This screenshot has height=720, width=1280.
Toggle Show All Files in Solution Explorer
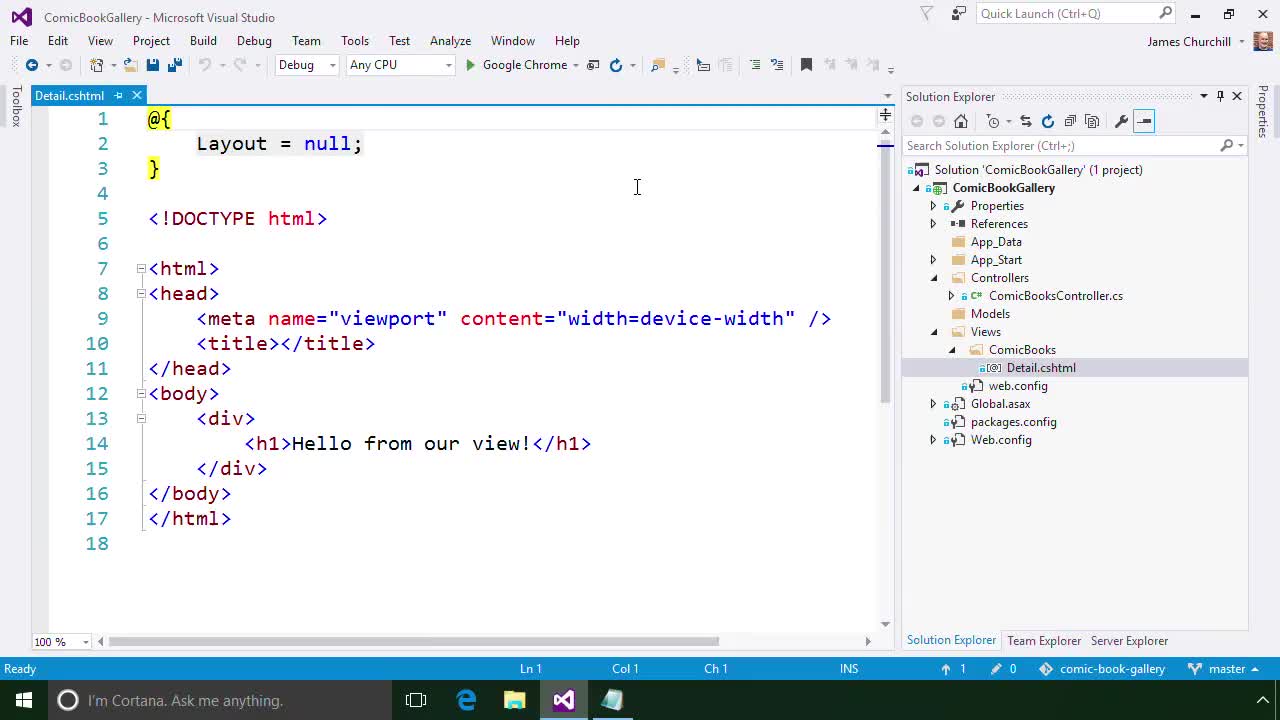(1094, 122)
